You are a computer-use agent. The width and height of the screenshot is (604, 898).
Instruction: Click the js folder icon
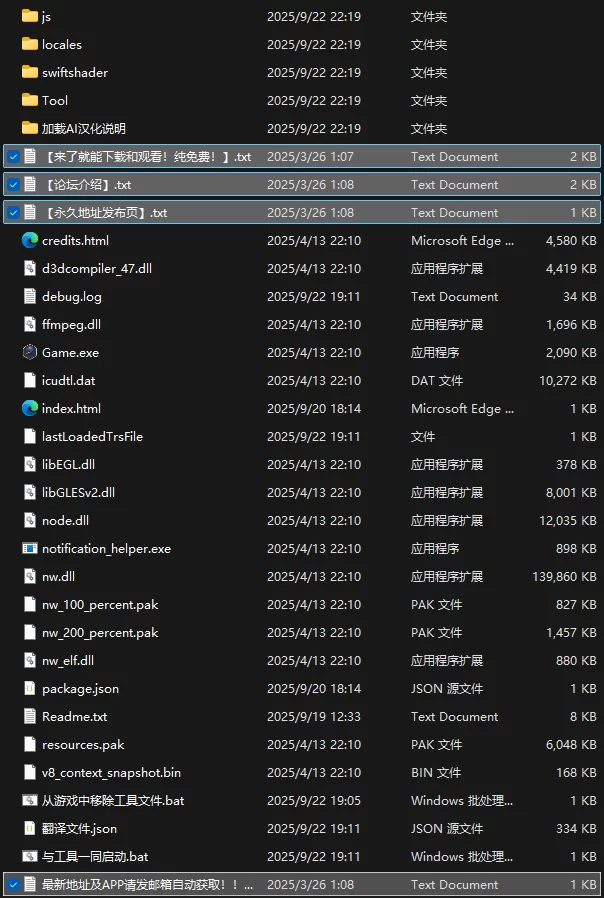30,16
